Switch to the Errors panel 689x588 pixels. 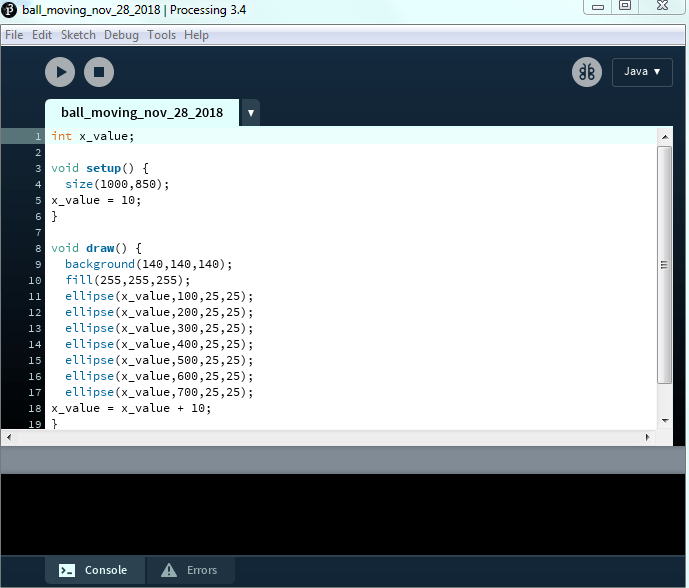190,570
